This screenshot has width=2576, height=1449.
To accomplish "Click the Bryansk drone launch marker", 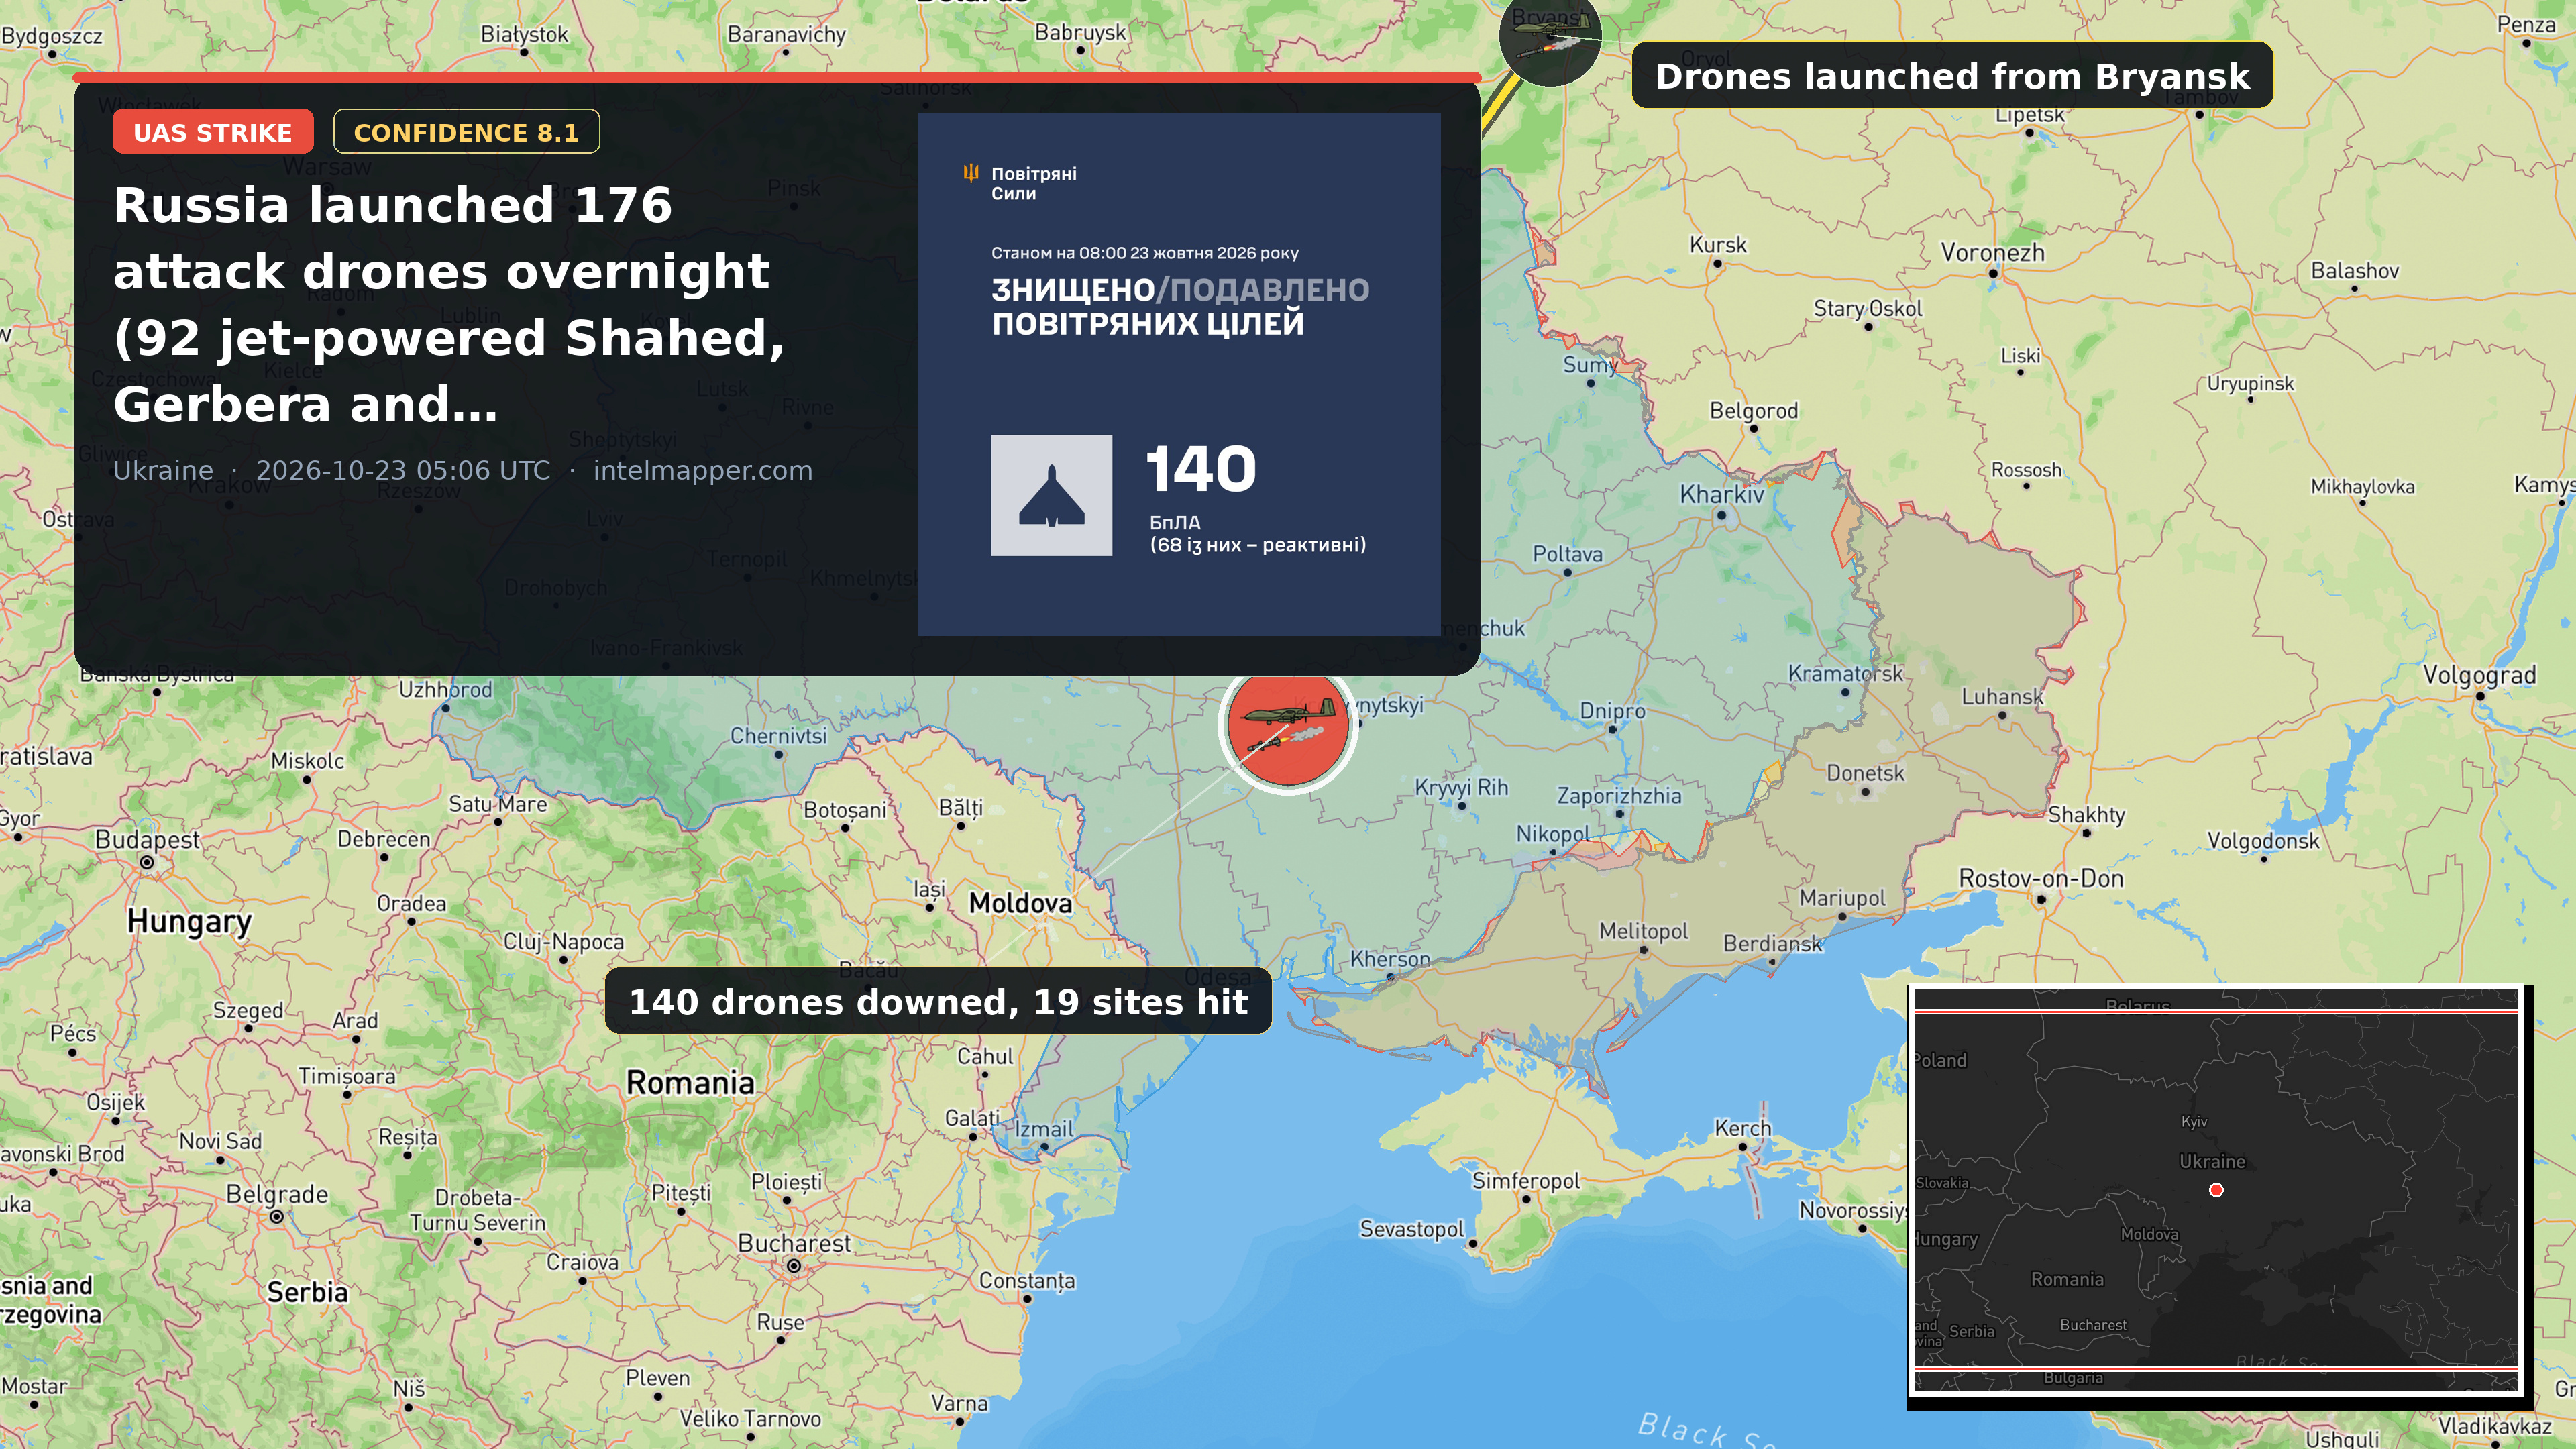I will (x=1549, y=35).
